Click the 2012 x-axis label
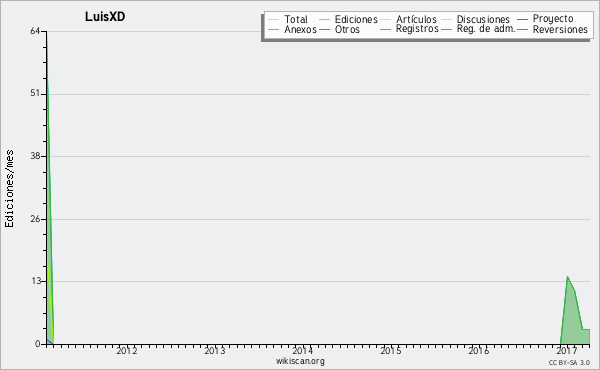The width and height of the screenshot is (600, 370). point(127,351)
